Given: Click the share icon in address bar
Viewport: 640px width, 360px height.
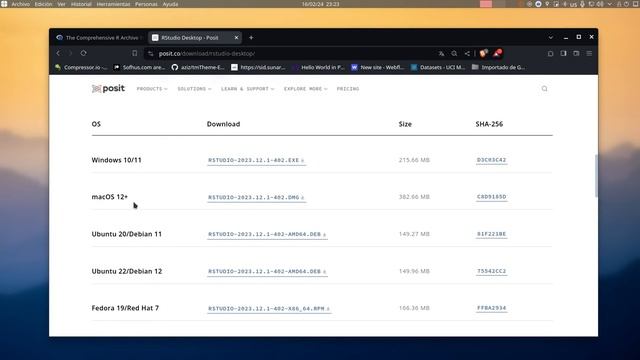Looking at the screenshot, I should 467,53.
